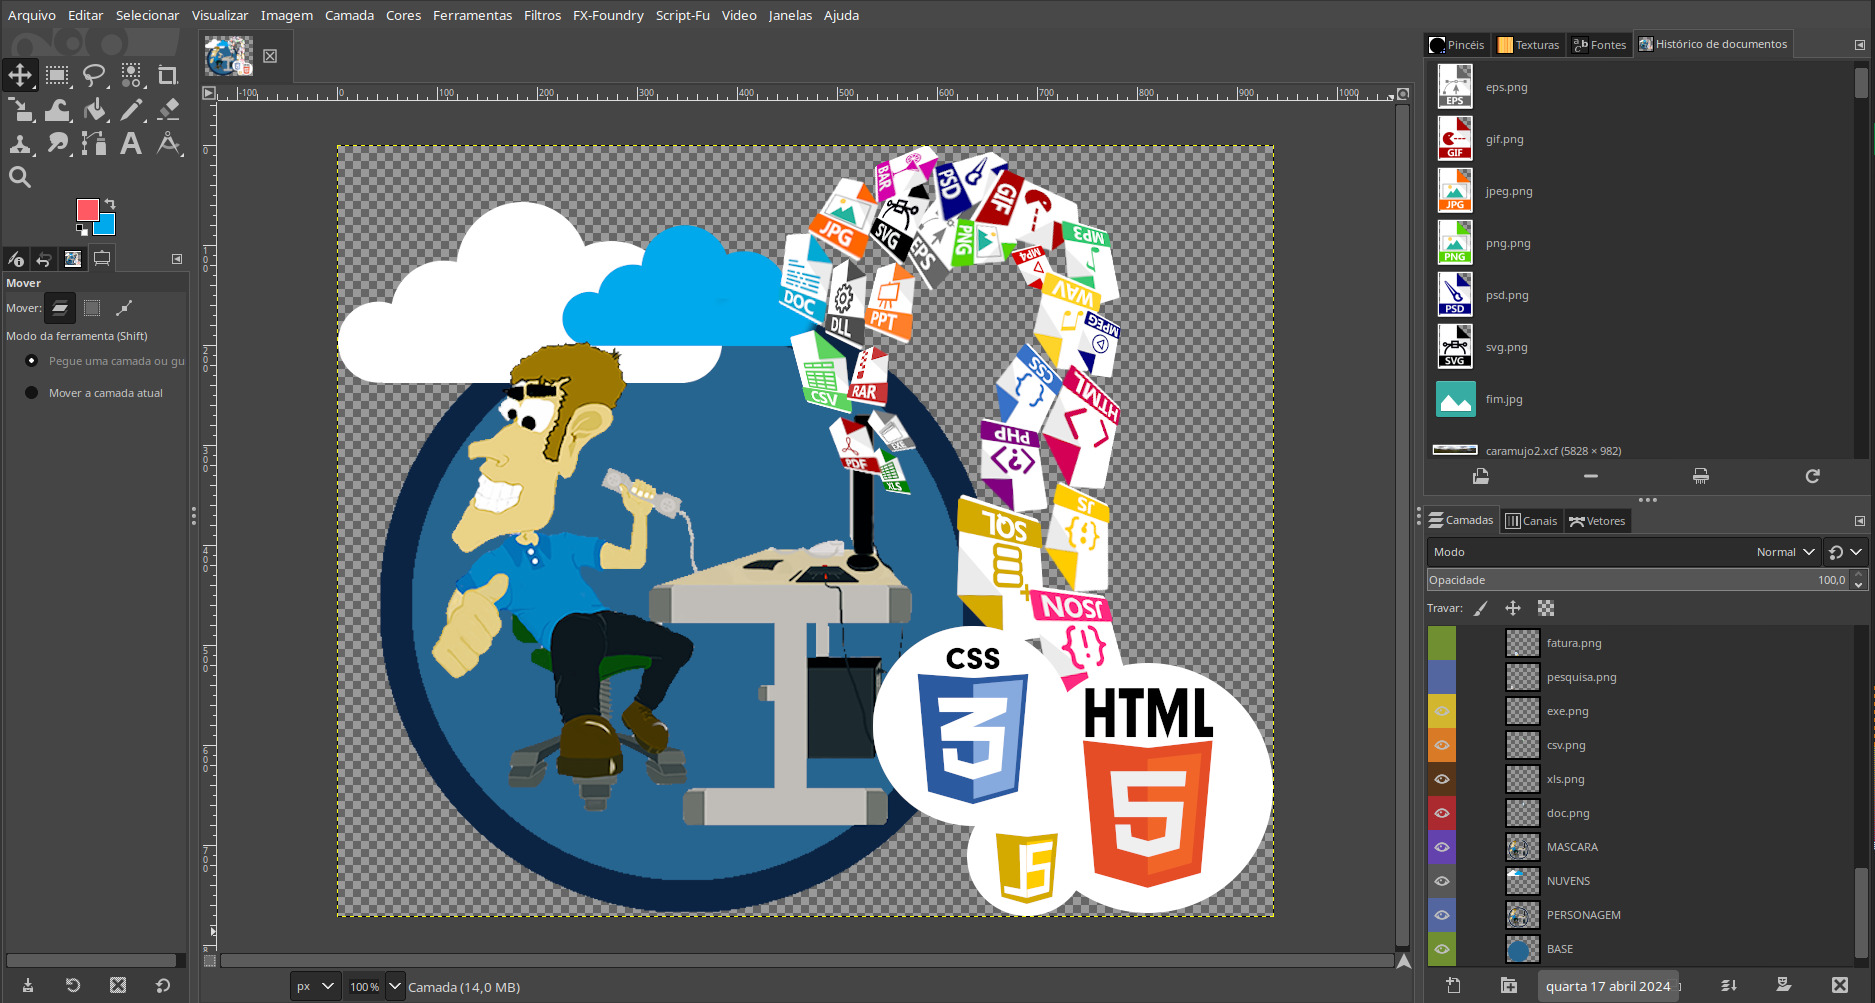Screen dimensions: 1875x1003
Task: Select the Clone stamp tool
Action: (x=20, y=144)
